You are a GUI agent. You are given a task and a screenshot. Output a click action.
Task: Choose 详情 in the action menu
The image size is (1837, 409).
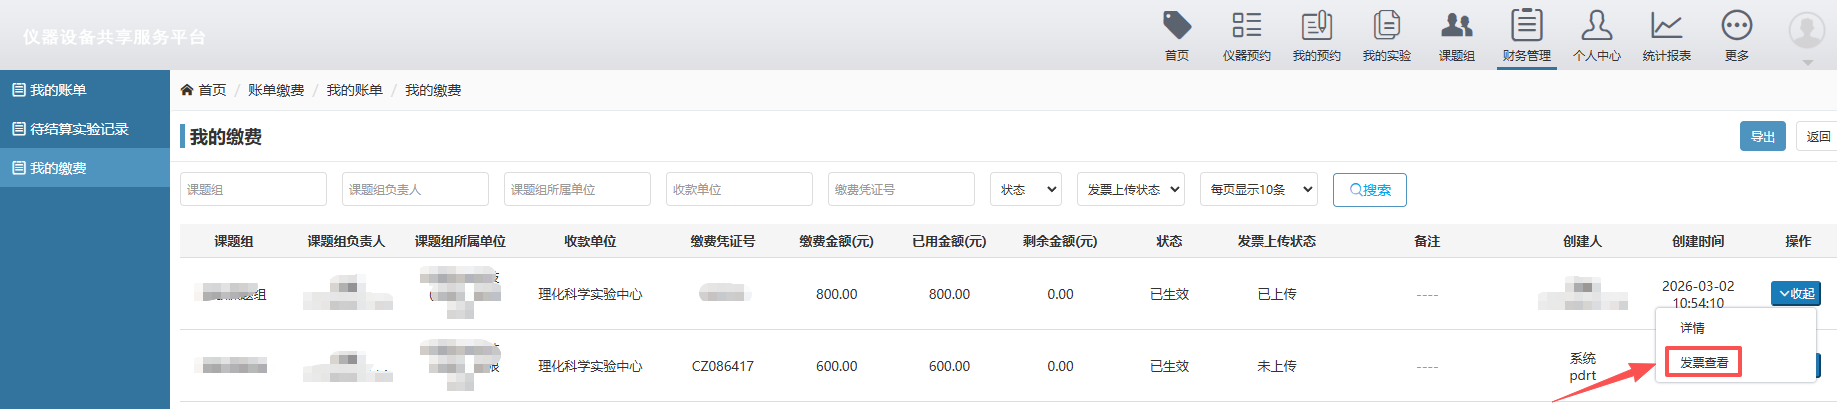[1692, 328]
